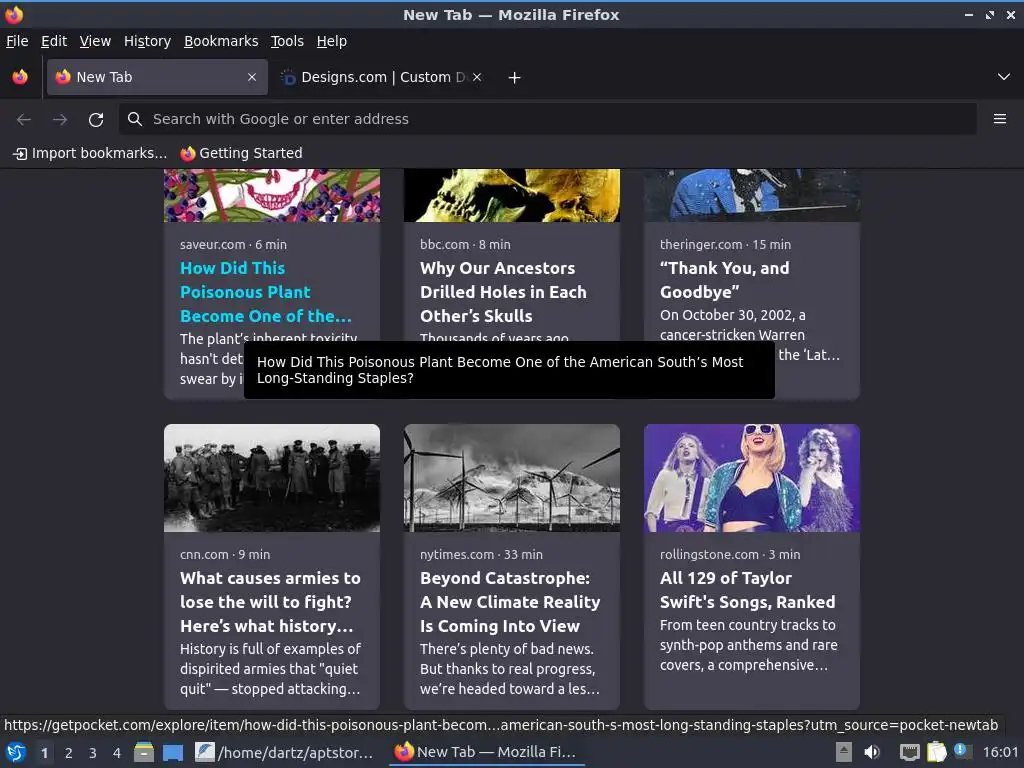The image size is (1024, 768).
Task: Open How Did This Poisonous Plant article
Action: [266, 292]
